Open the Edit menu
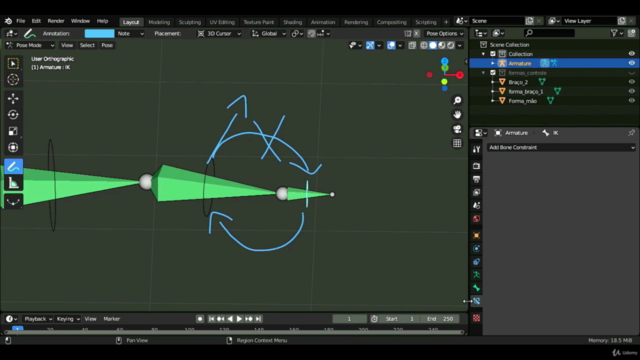640x360 pixels. 36,21
